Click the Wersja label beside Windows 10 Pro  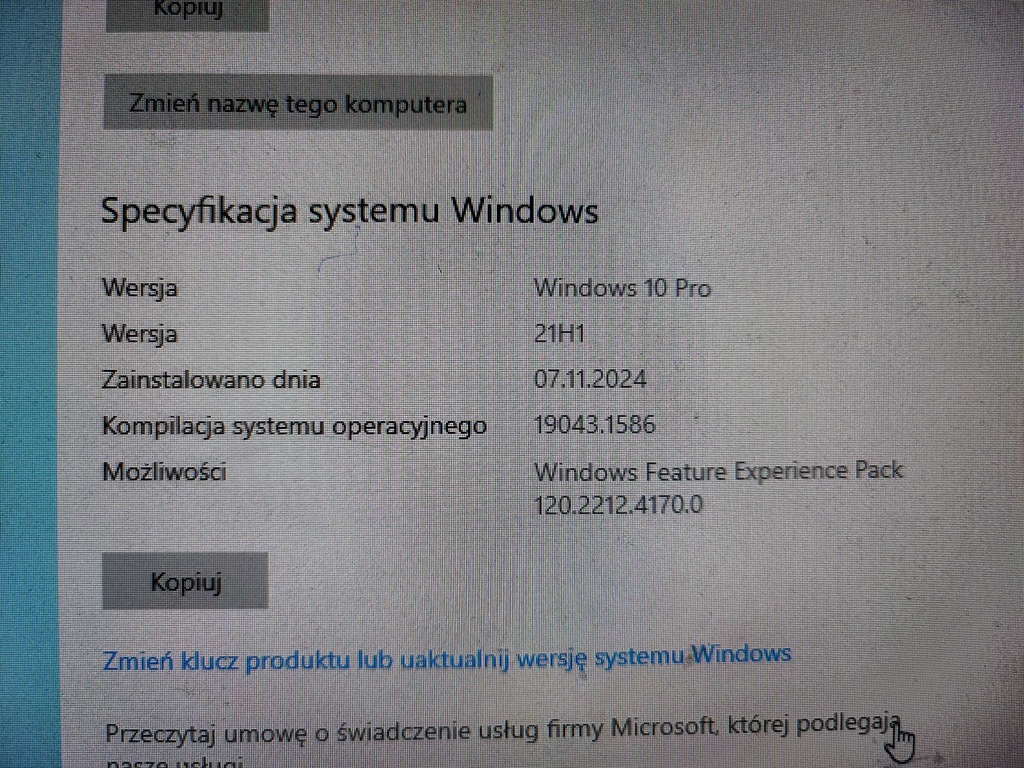pyautogui.click(x=140, y=289)
